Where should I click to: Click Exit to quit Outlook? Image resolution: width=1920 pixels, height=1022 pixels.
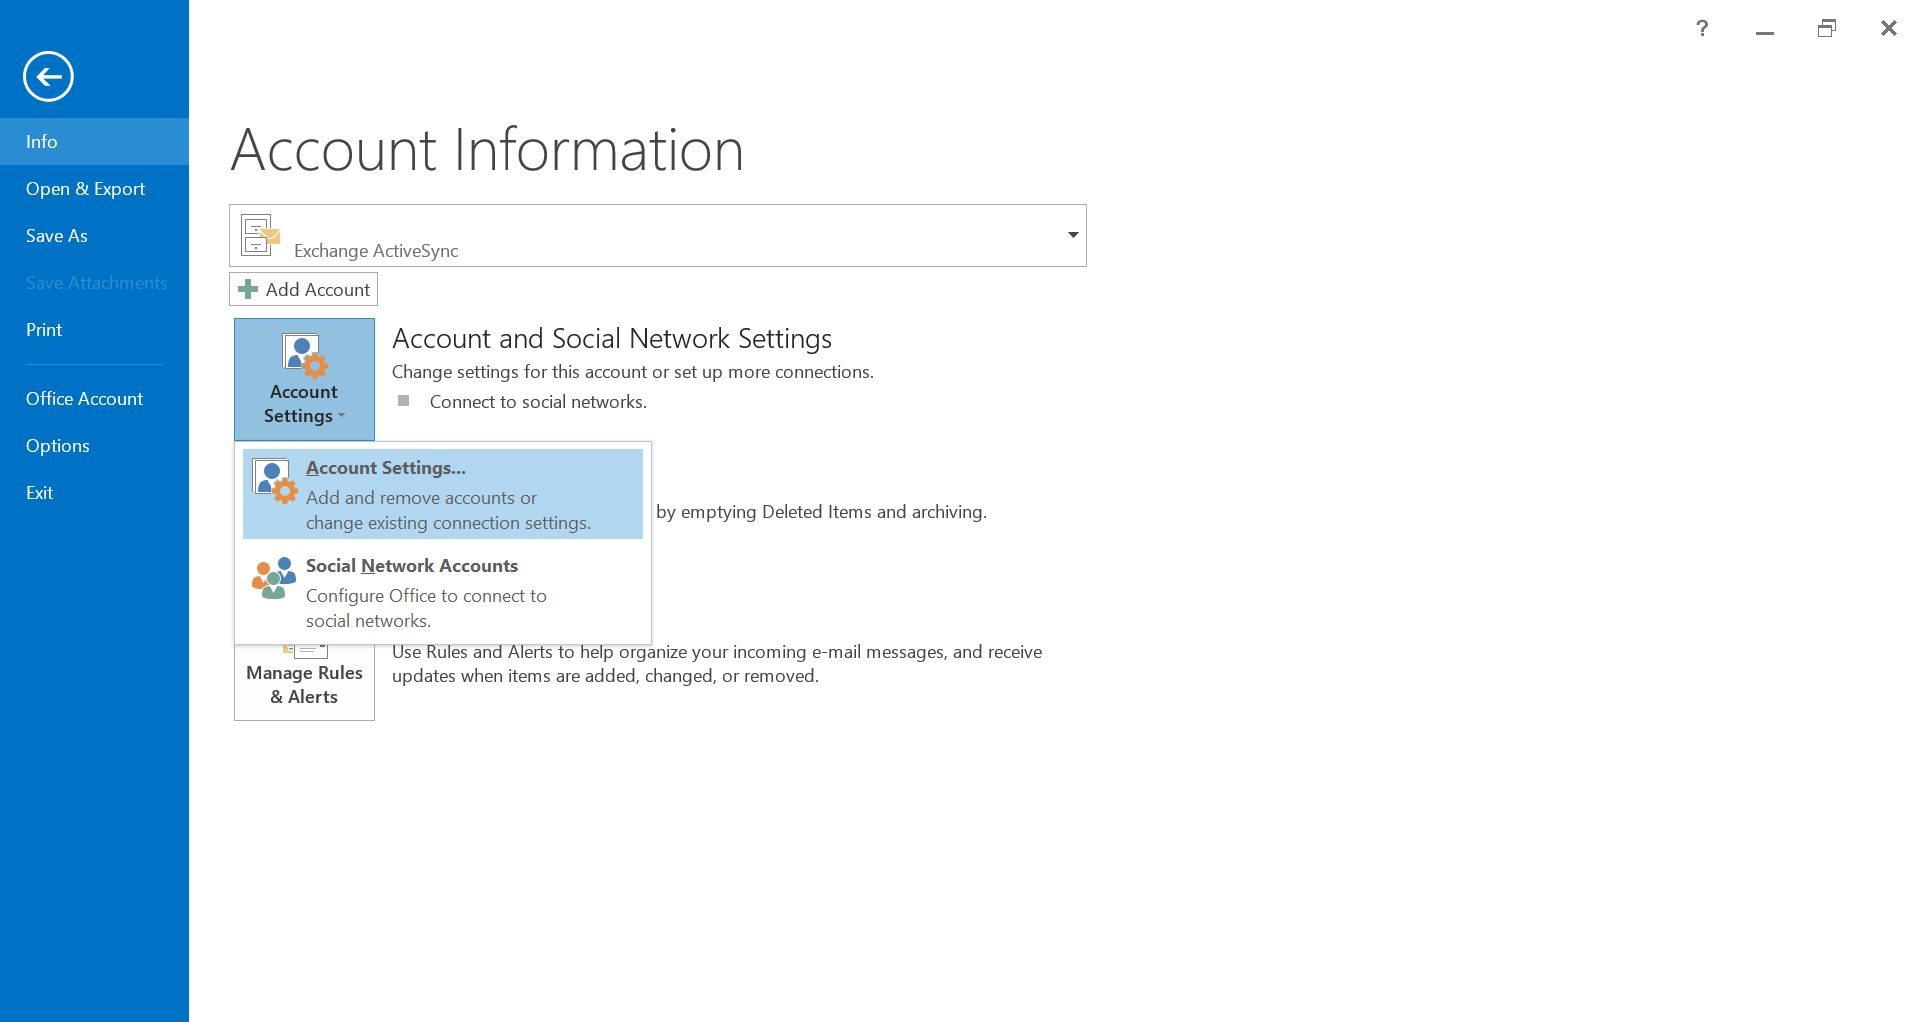40,493
